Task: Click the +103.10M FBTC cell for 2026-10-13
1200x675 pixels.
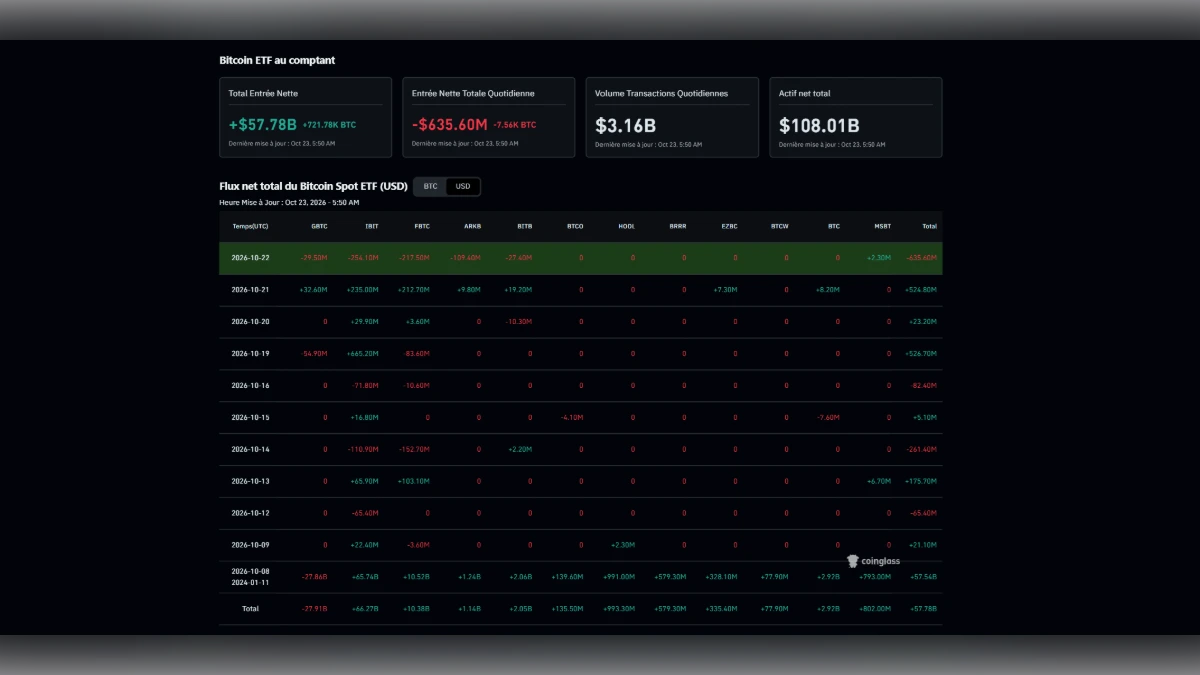Action: (x=413, y=482)
